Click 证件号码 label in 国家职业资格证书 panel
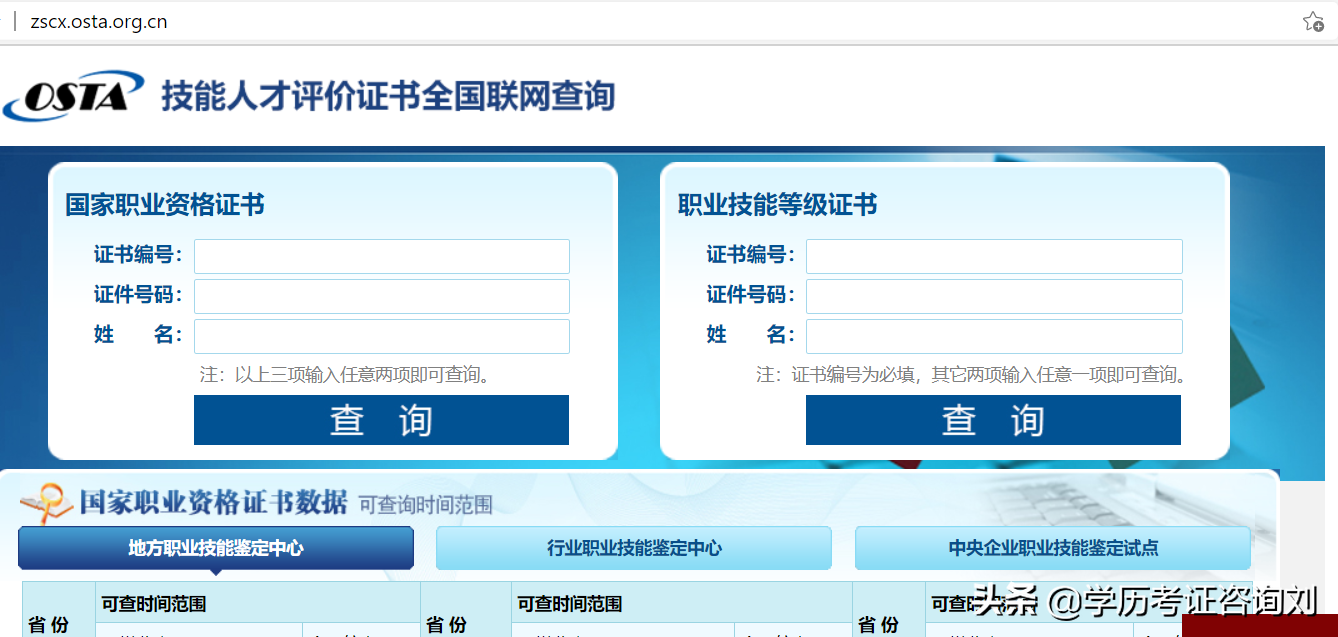Screen dimensions: 1338x637 click(138, 295)
